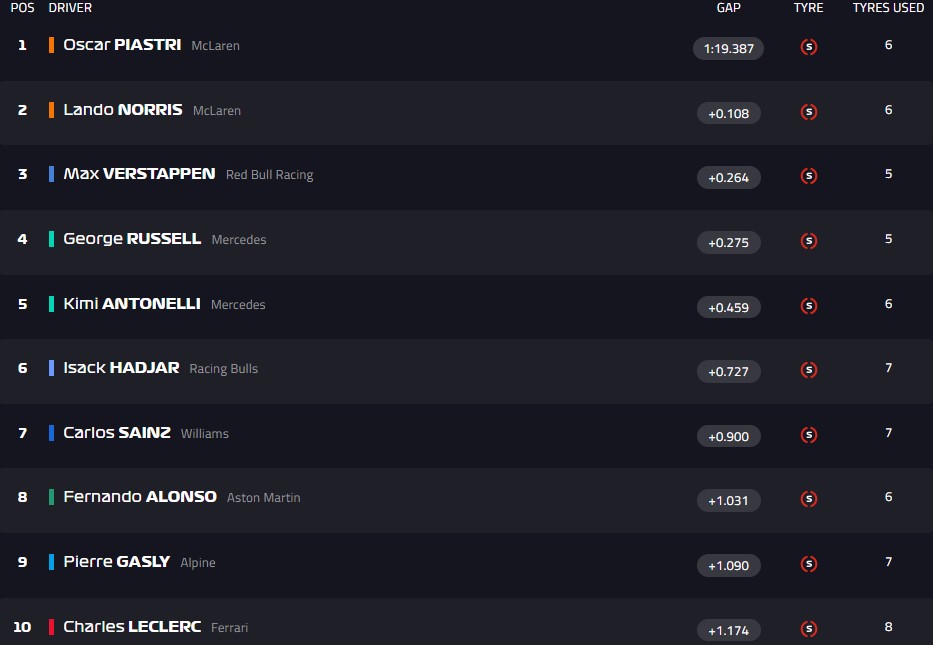
Task: Click the soft tyre icon for Sainz
Action: click(x=809, y=435)
